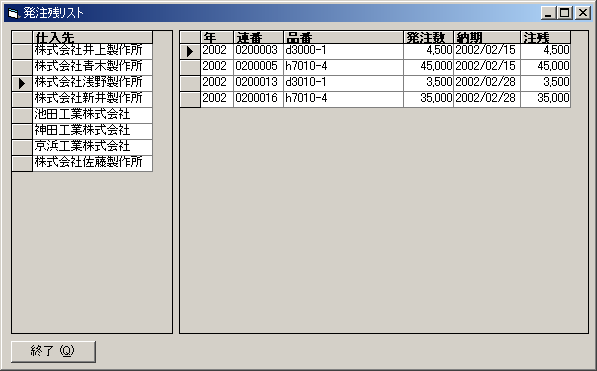The image size is (597, 371).
Task: Click the window title bar app icon
Action: click(13, 13)
